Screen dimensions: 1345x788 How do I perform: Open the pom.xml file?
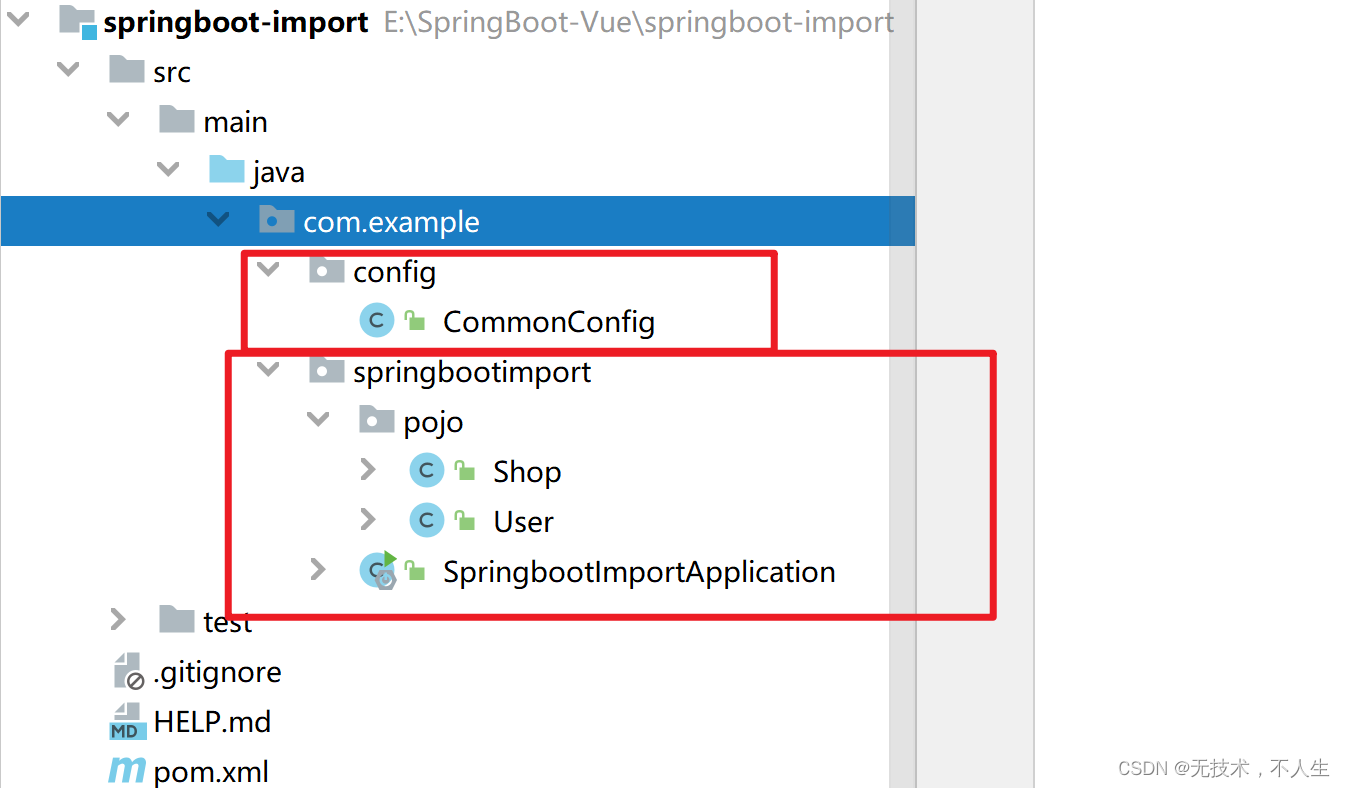(211, 772)
